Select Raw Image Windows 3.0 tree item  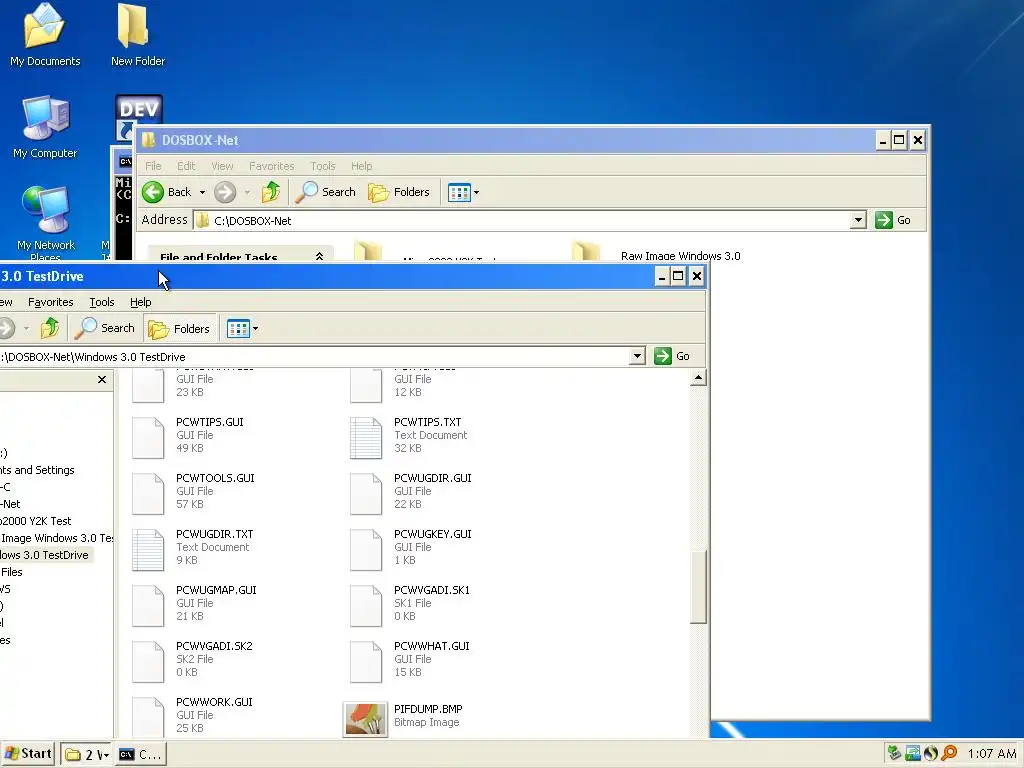click(x=57, y=538)
